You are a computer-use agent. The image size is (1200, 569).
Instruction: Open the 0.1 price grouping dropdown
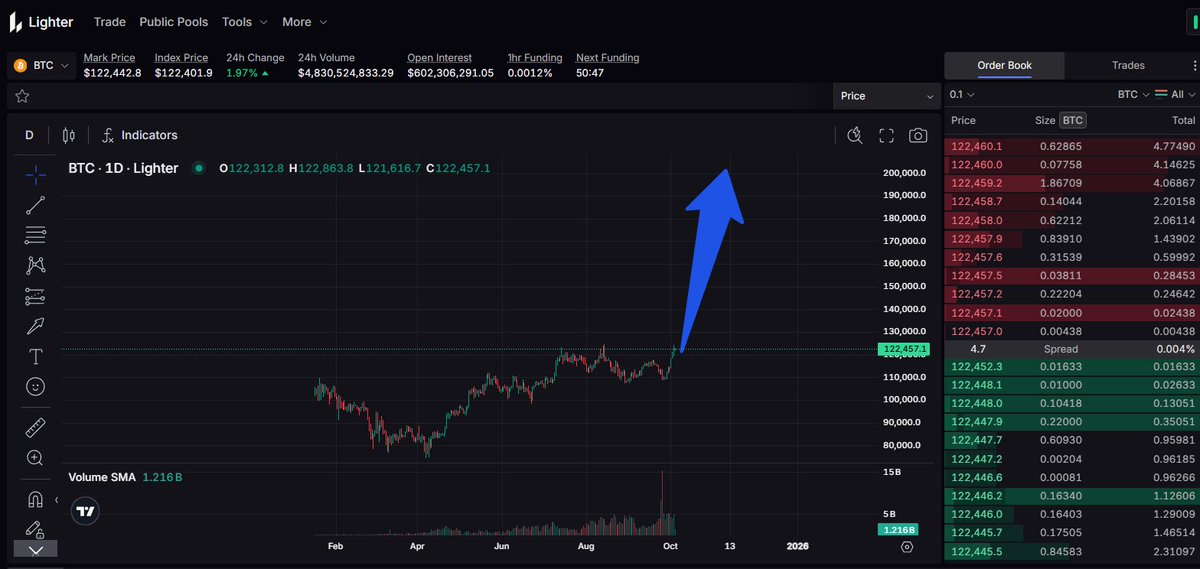962,94
